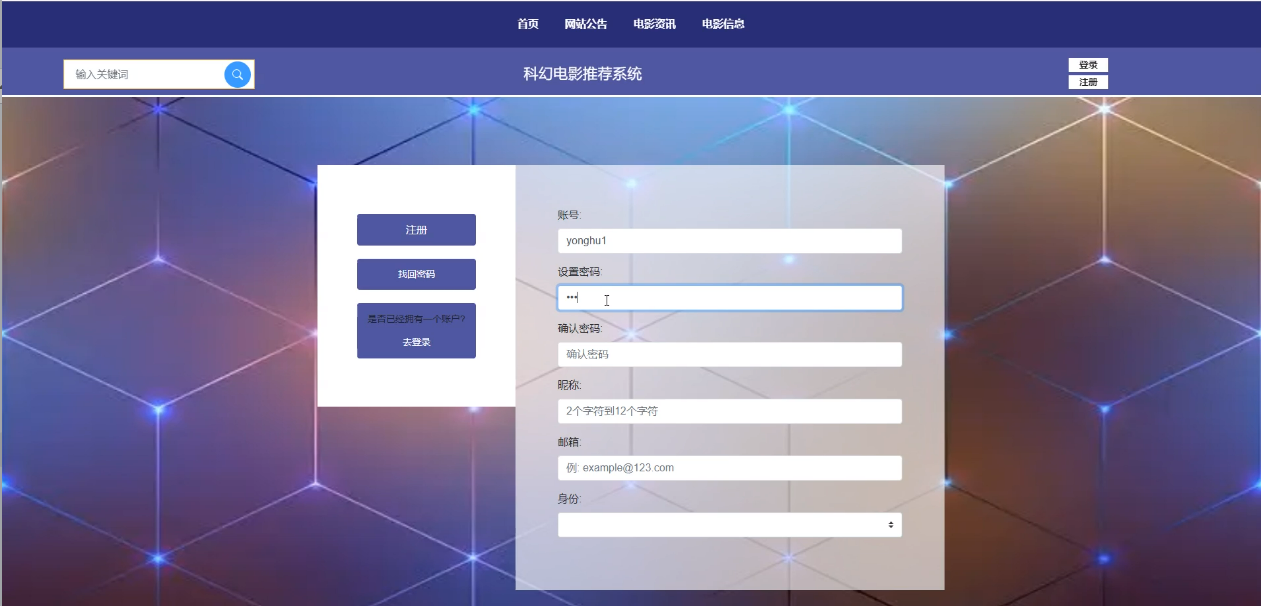Focus the 邮箱 email input field
The image size is (1261, 606).
click(x=730, y=468)
